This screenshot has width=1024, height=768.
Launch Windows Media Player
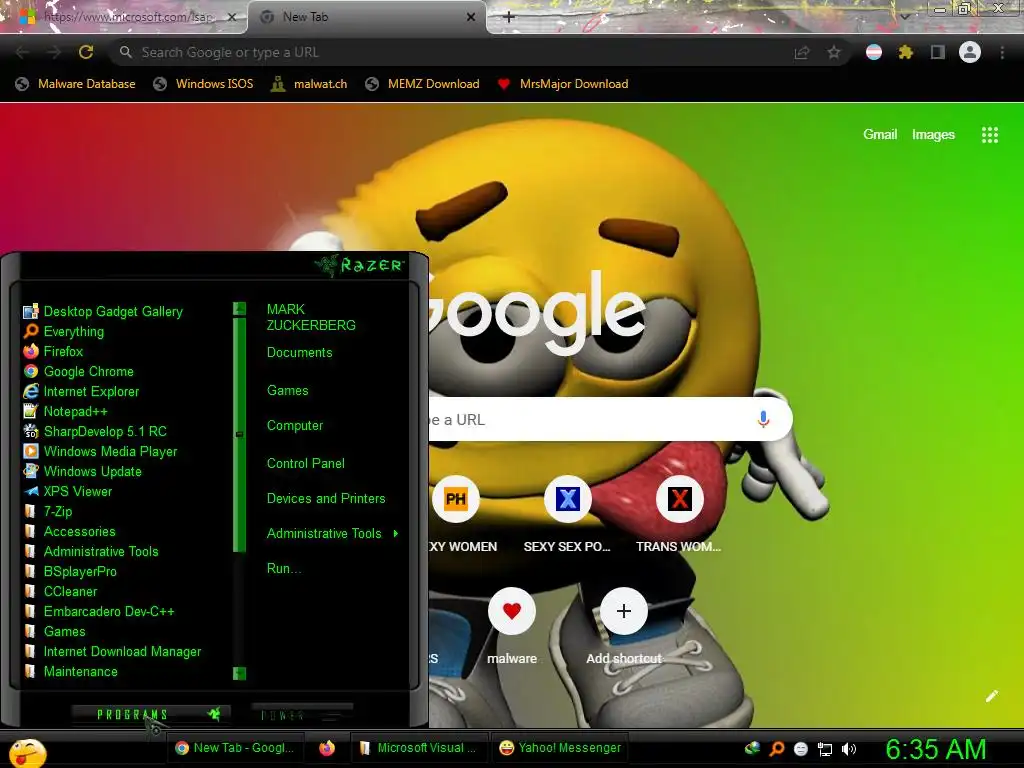click(100, 451)
